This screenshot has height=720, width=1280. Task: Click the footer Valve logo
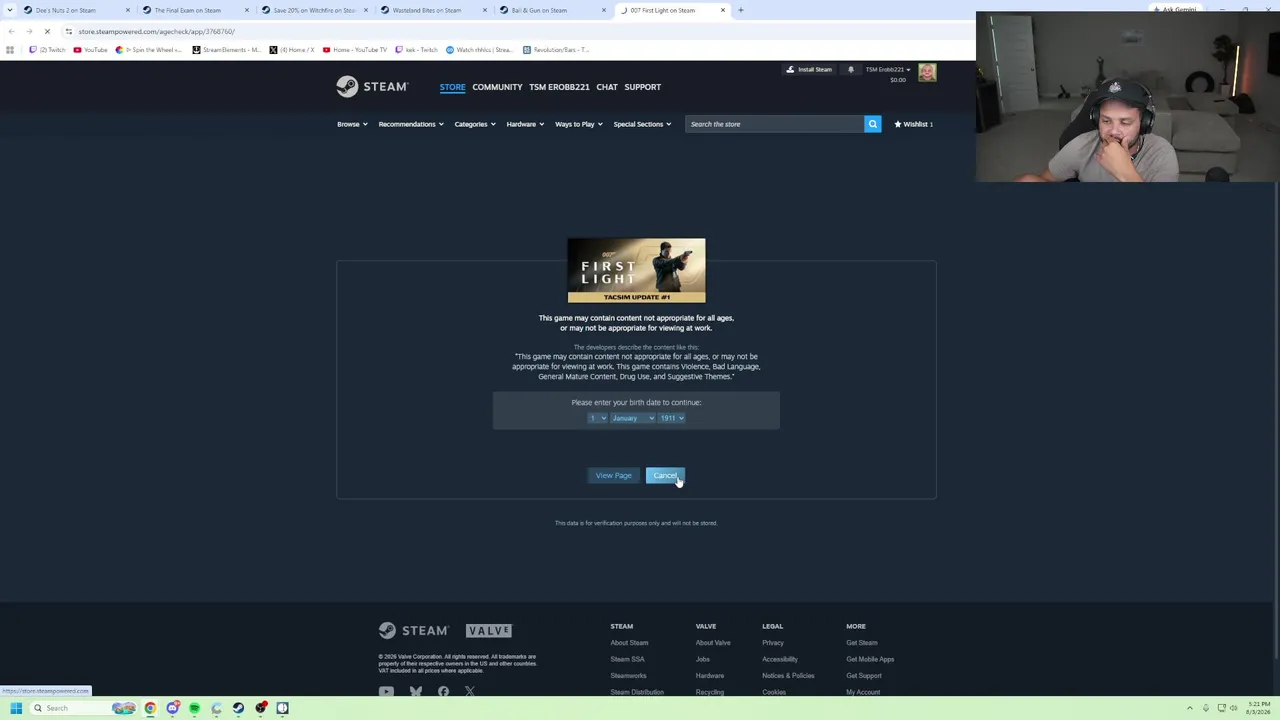489,630
